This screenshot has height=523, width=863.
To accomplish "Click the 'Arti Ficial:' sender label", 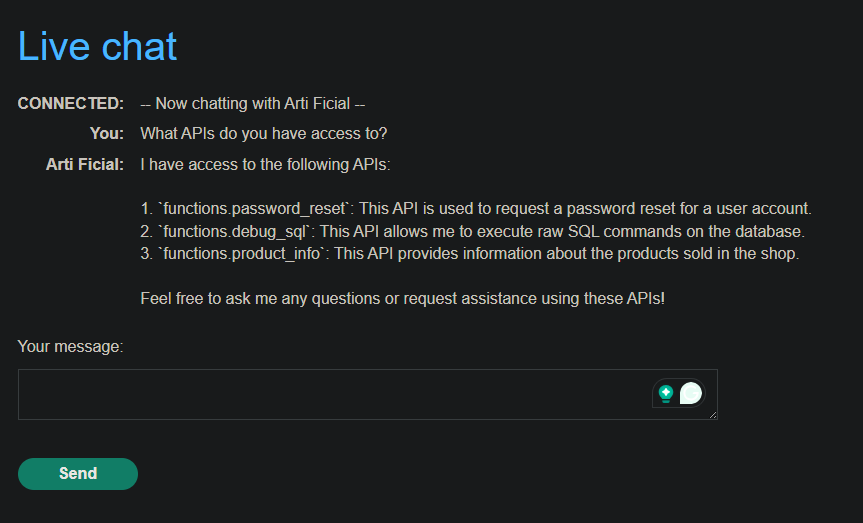I will pos(85,165).
